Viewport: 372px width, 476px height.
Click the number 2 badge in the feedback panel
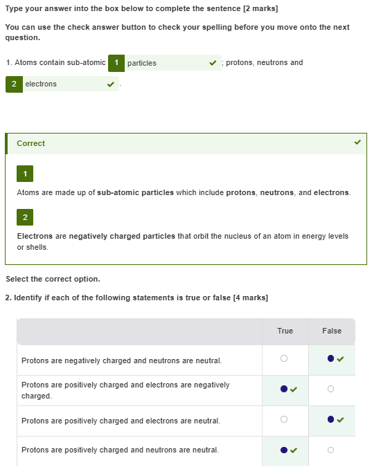[x=25, y=217]
